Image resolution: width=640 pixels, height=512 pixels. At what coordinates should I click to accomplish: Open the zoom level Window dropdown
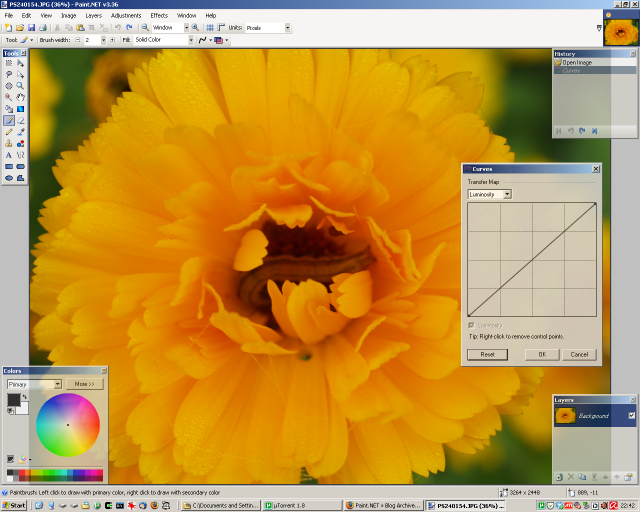(186, 28)
